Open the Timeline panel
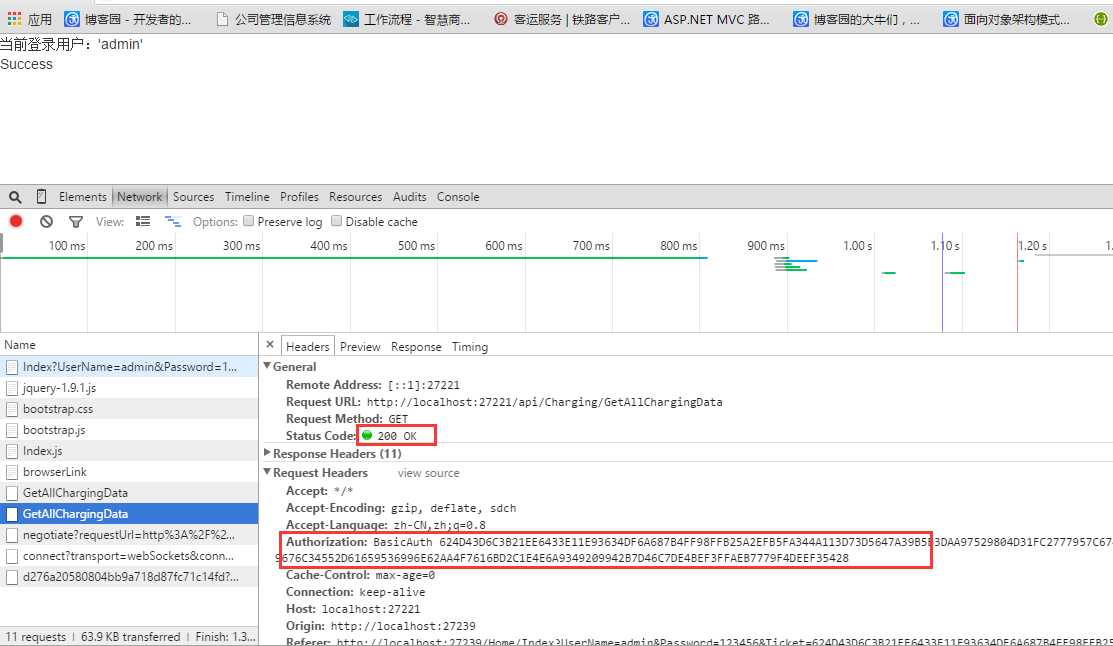1113x646 pixels. click(247, 197)
